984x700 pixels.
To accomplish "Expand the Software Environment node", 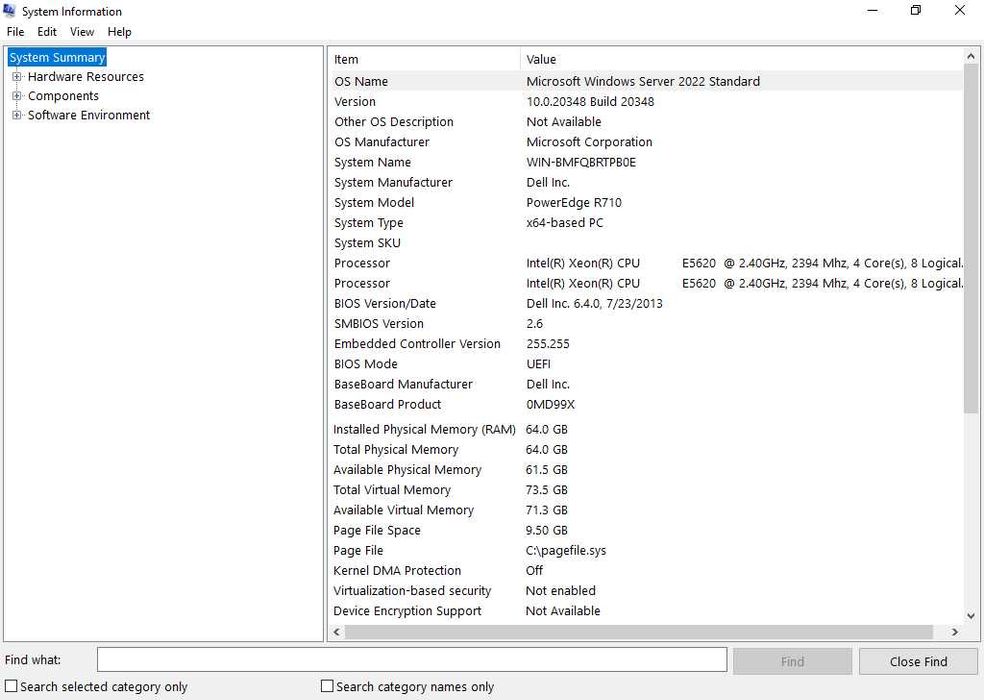I will point(16,115).
